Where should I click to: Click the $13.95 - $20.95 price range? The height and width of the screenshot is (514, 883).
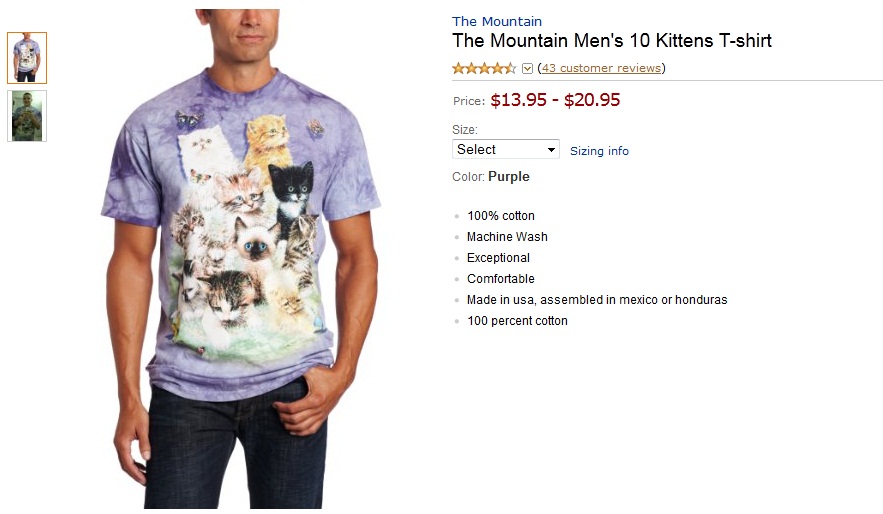click(x=555, y=100)
